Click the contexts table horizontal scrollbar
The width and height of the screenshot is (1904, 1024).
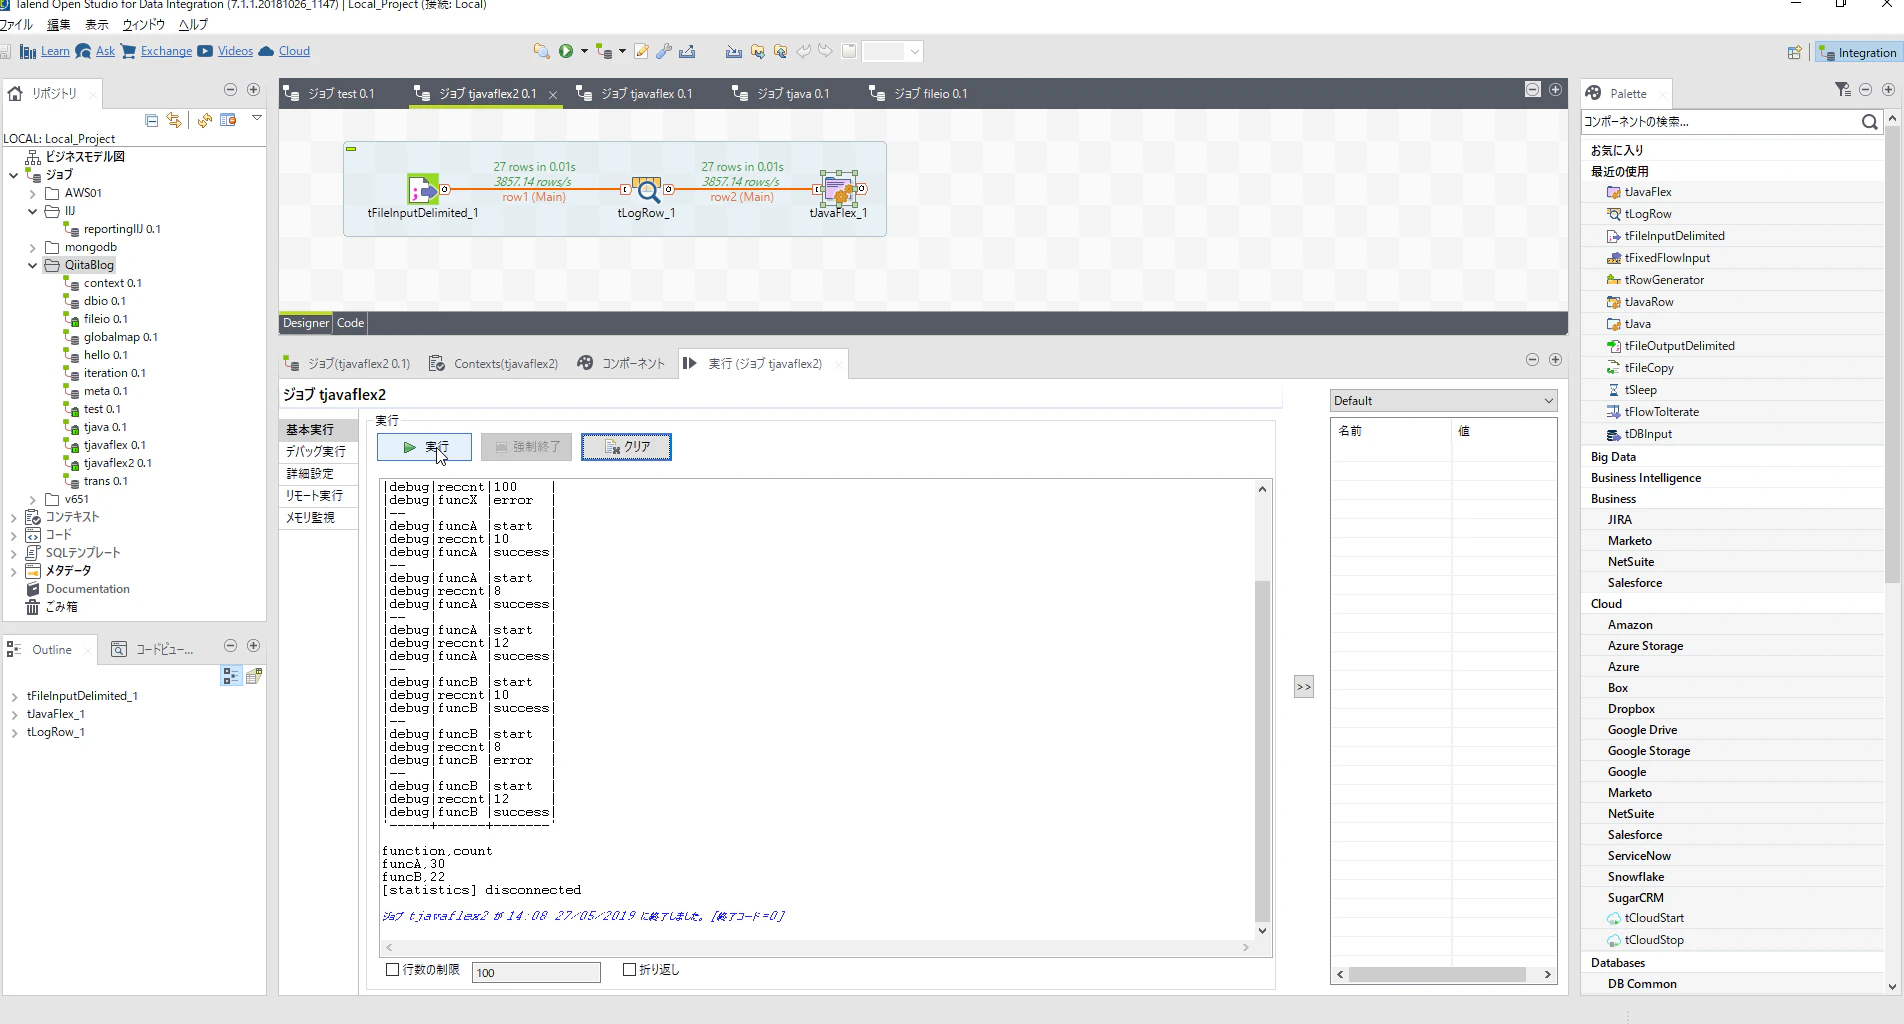pos(1437,974)
